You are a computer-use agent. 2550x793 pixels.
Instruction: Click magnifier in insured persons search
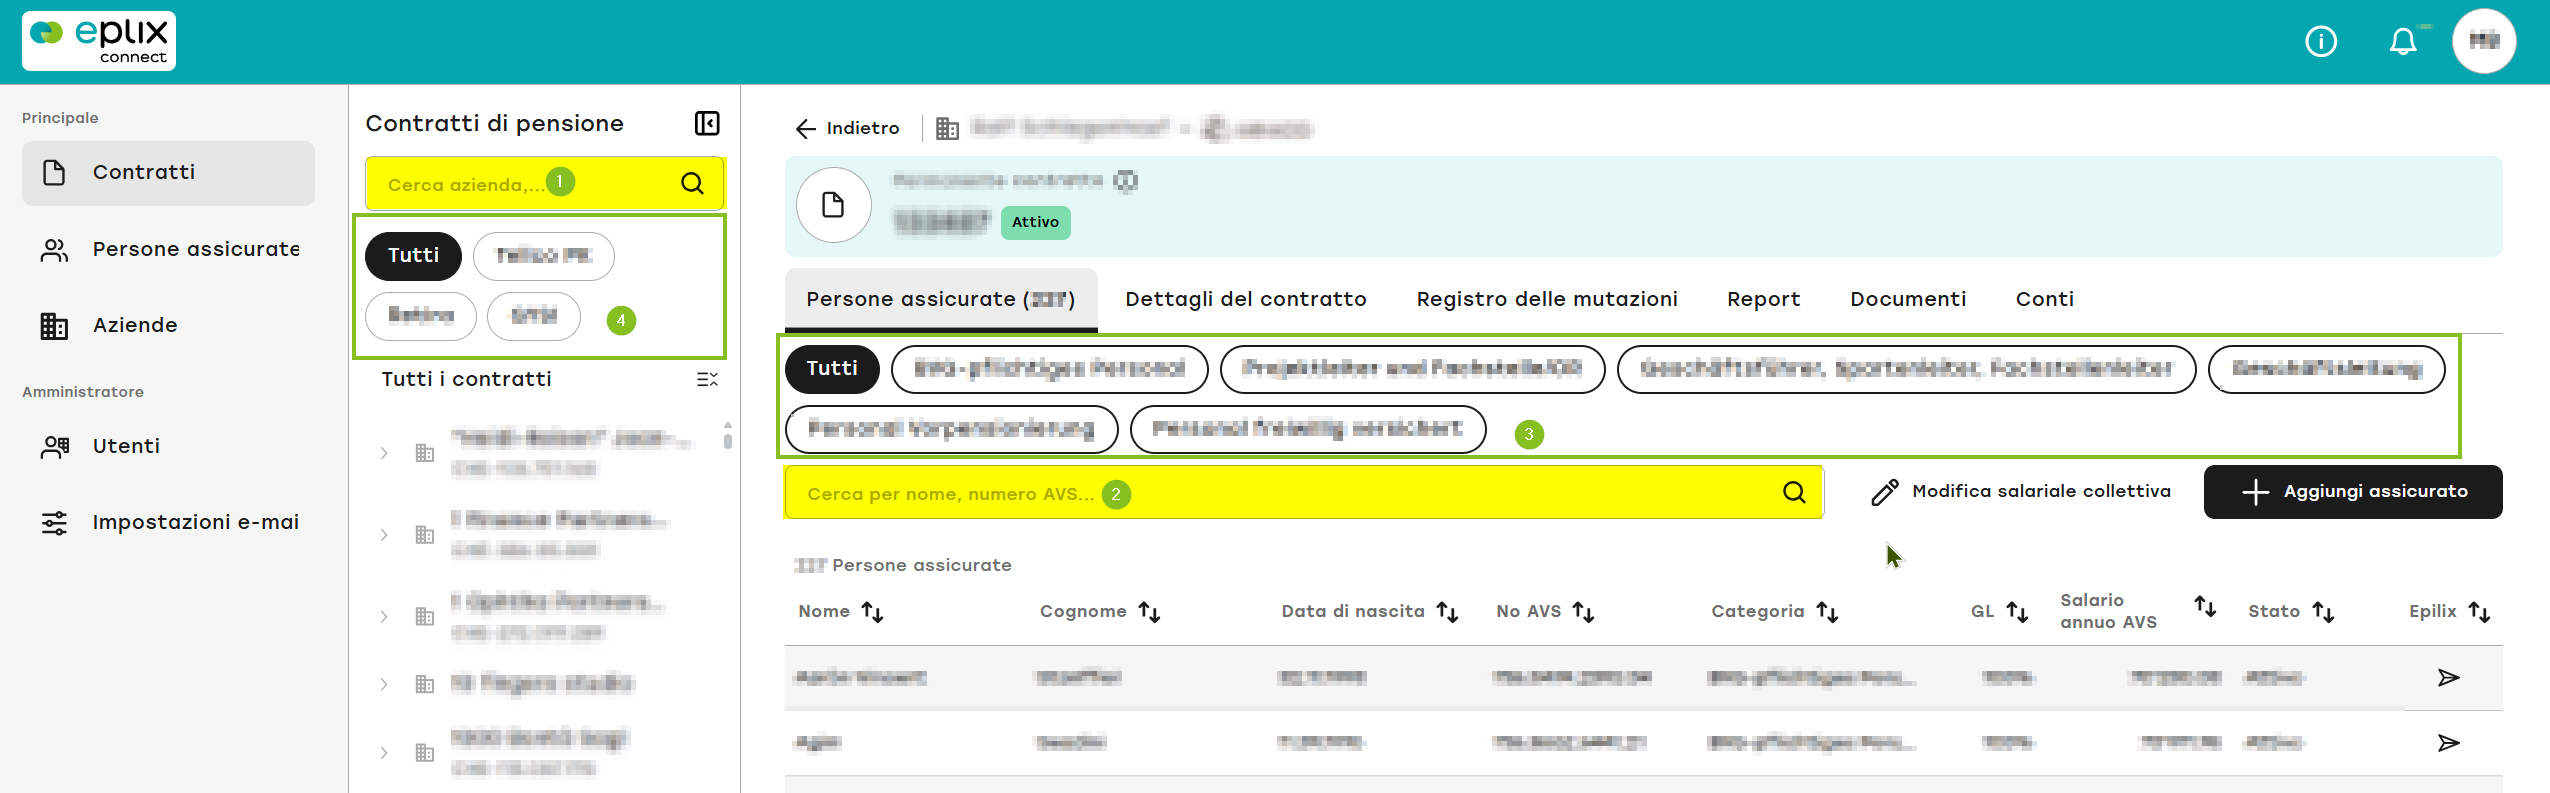pos(1795,493)
